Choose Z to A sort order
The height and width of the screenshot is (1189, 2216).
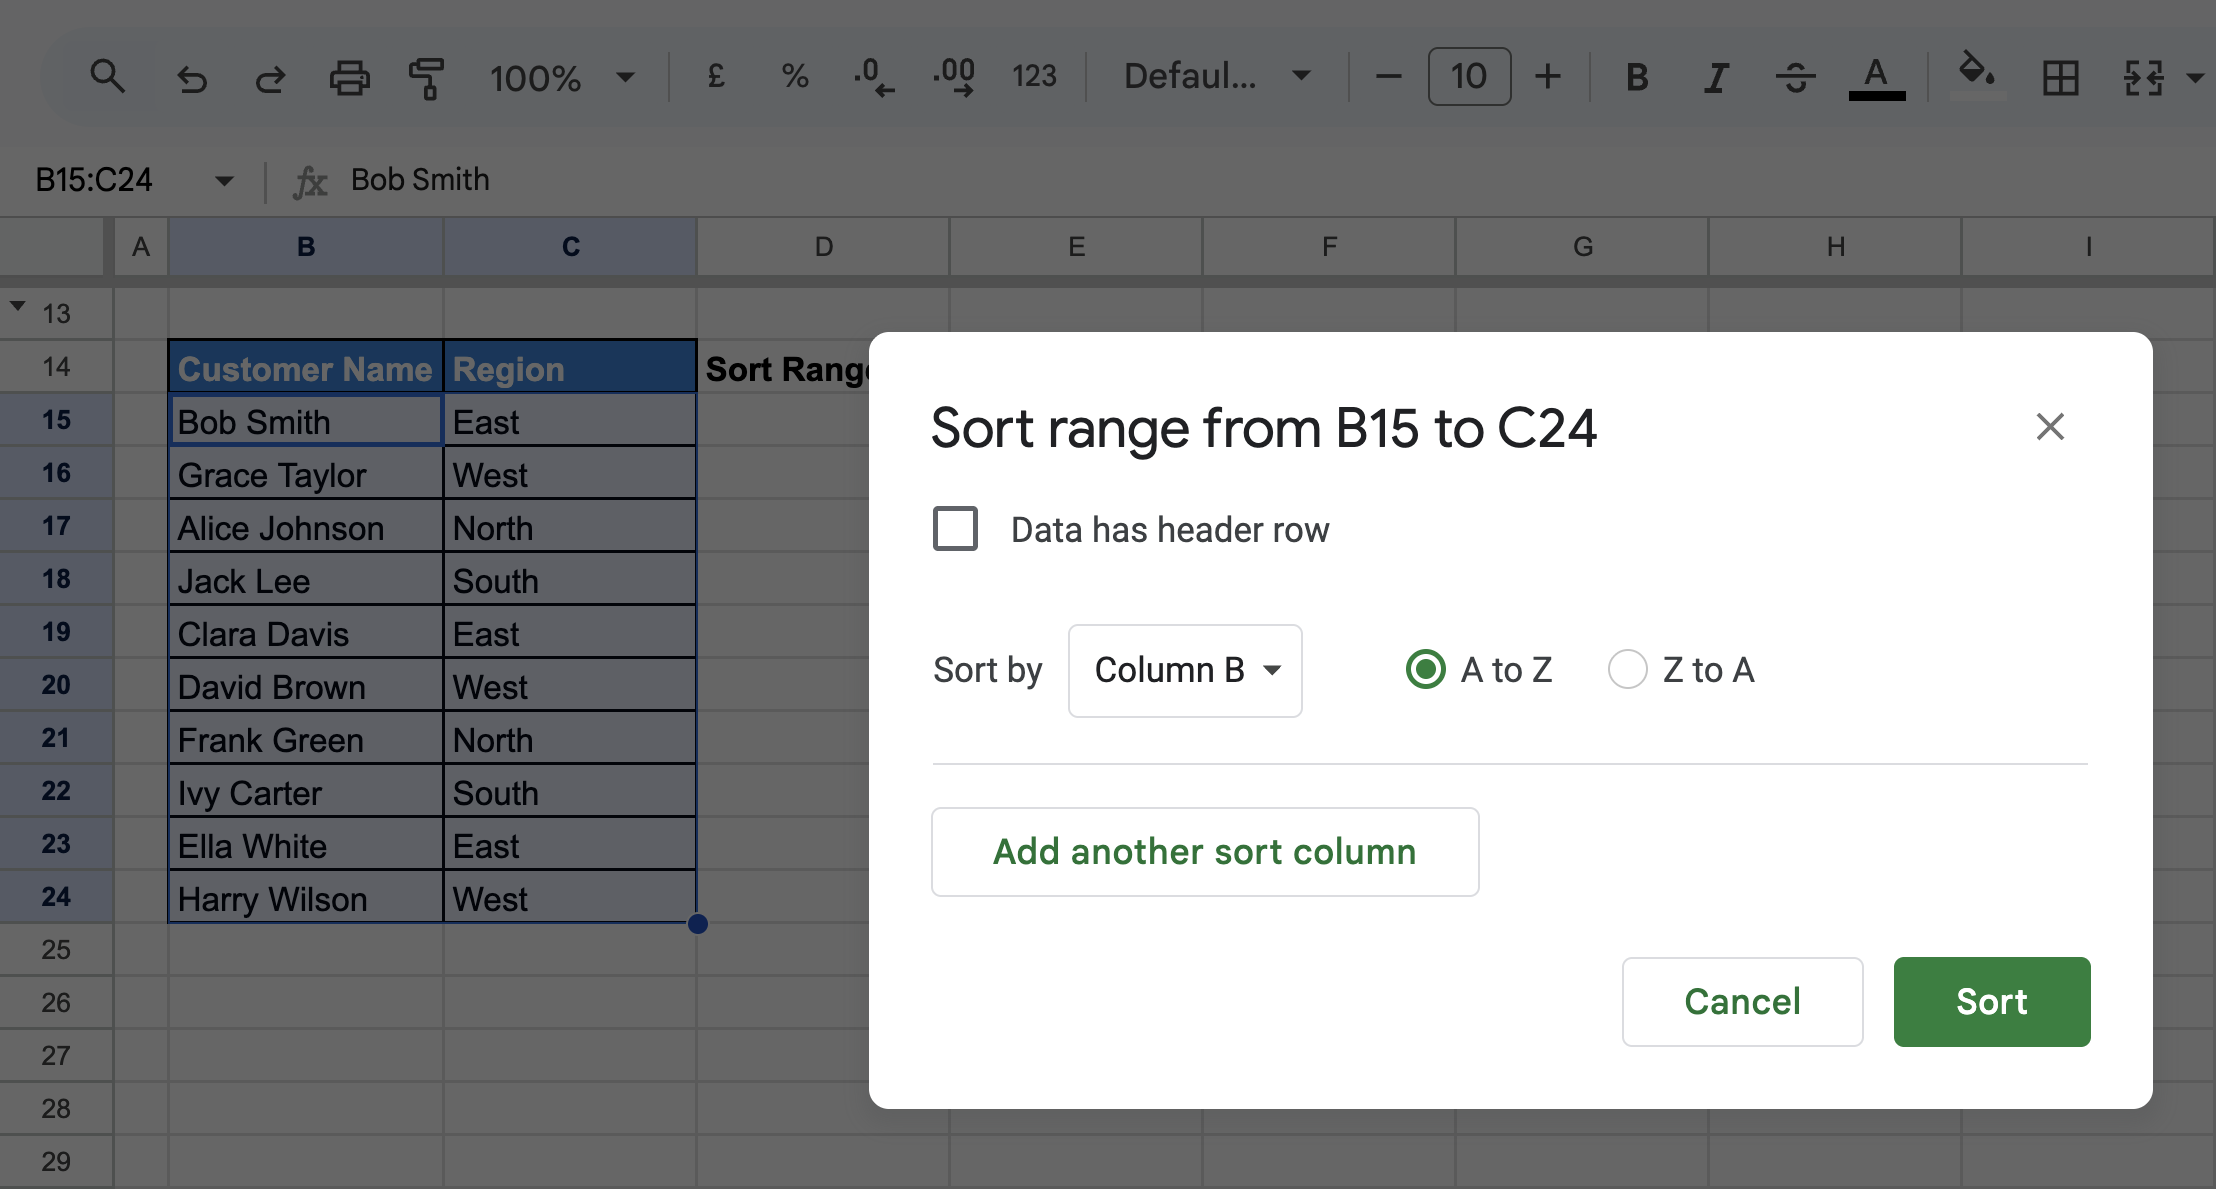(1627, 669)
